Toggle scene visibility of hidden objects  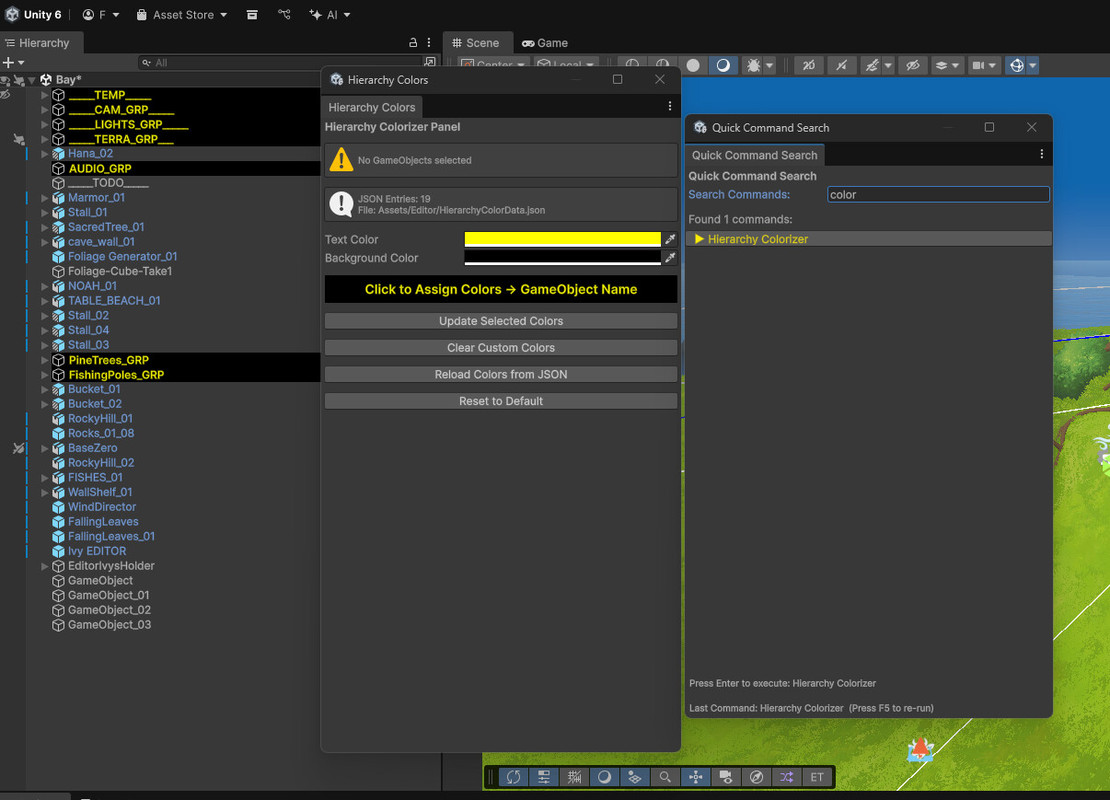pos(912,65)
